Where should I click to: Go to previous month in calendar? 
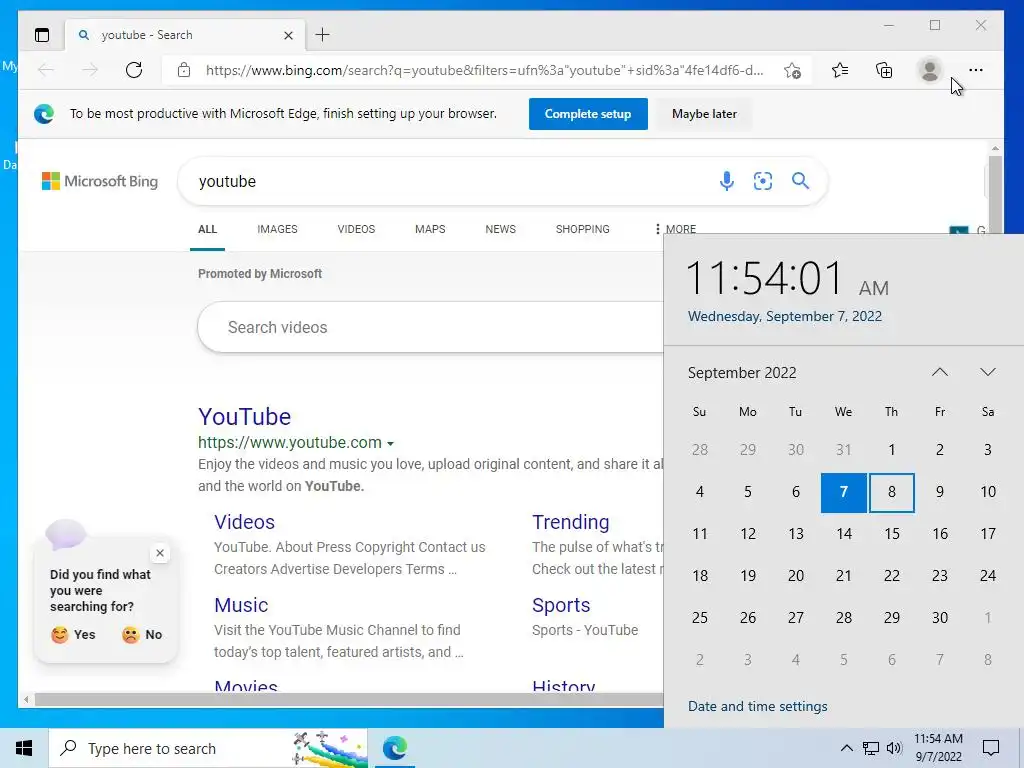(940, 372)
